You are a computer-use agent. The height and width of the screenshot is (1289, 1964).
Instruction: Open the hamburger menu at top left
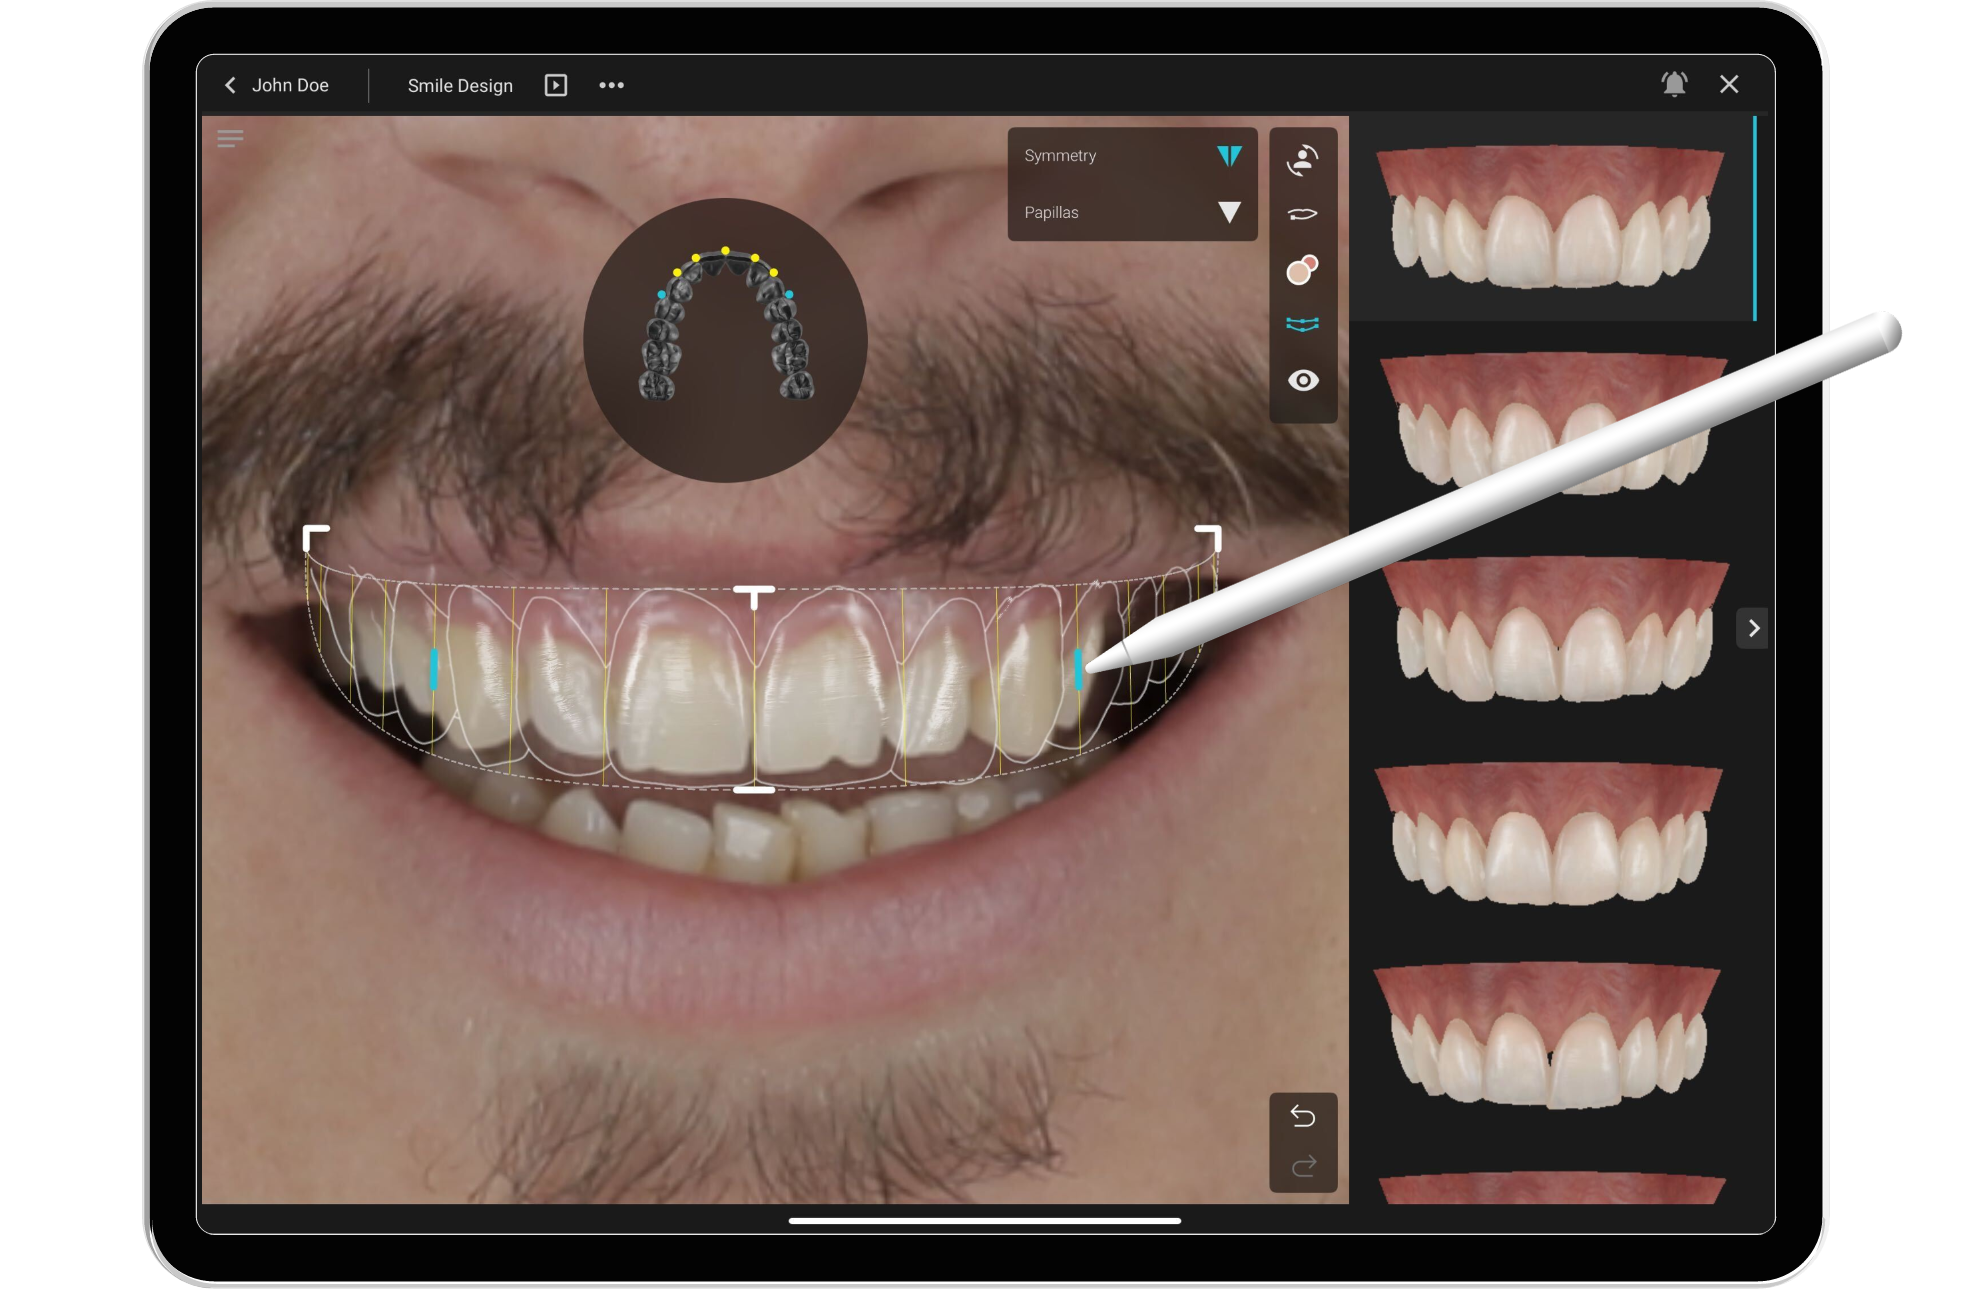coord(230,138)
